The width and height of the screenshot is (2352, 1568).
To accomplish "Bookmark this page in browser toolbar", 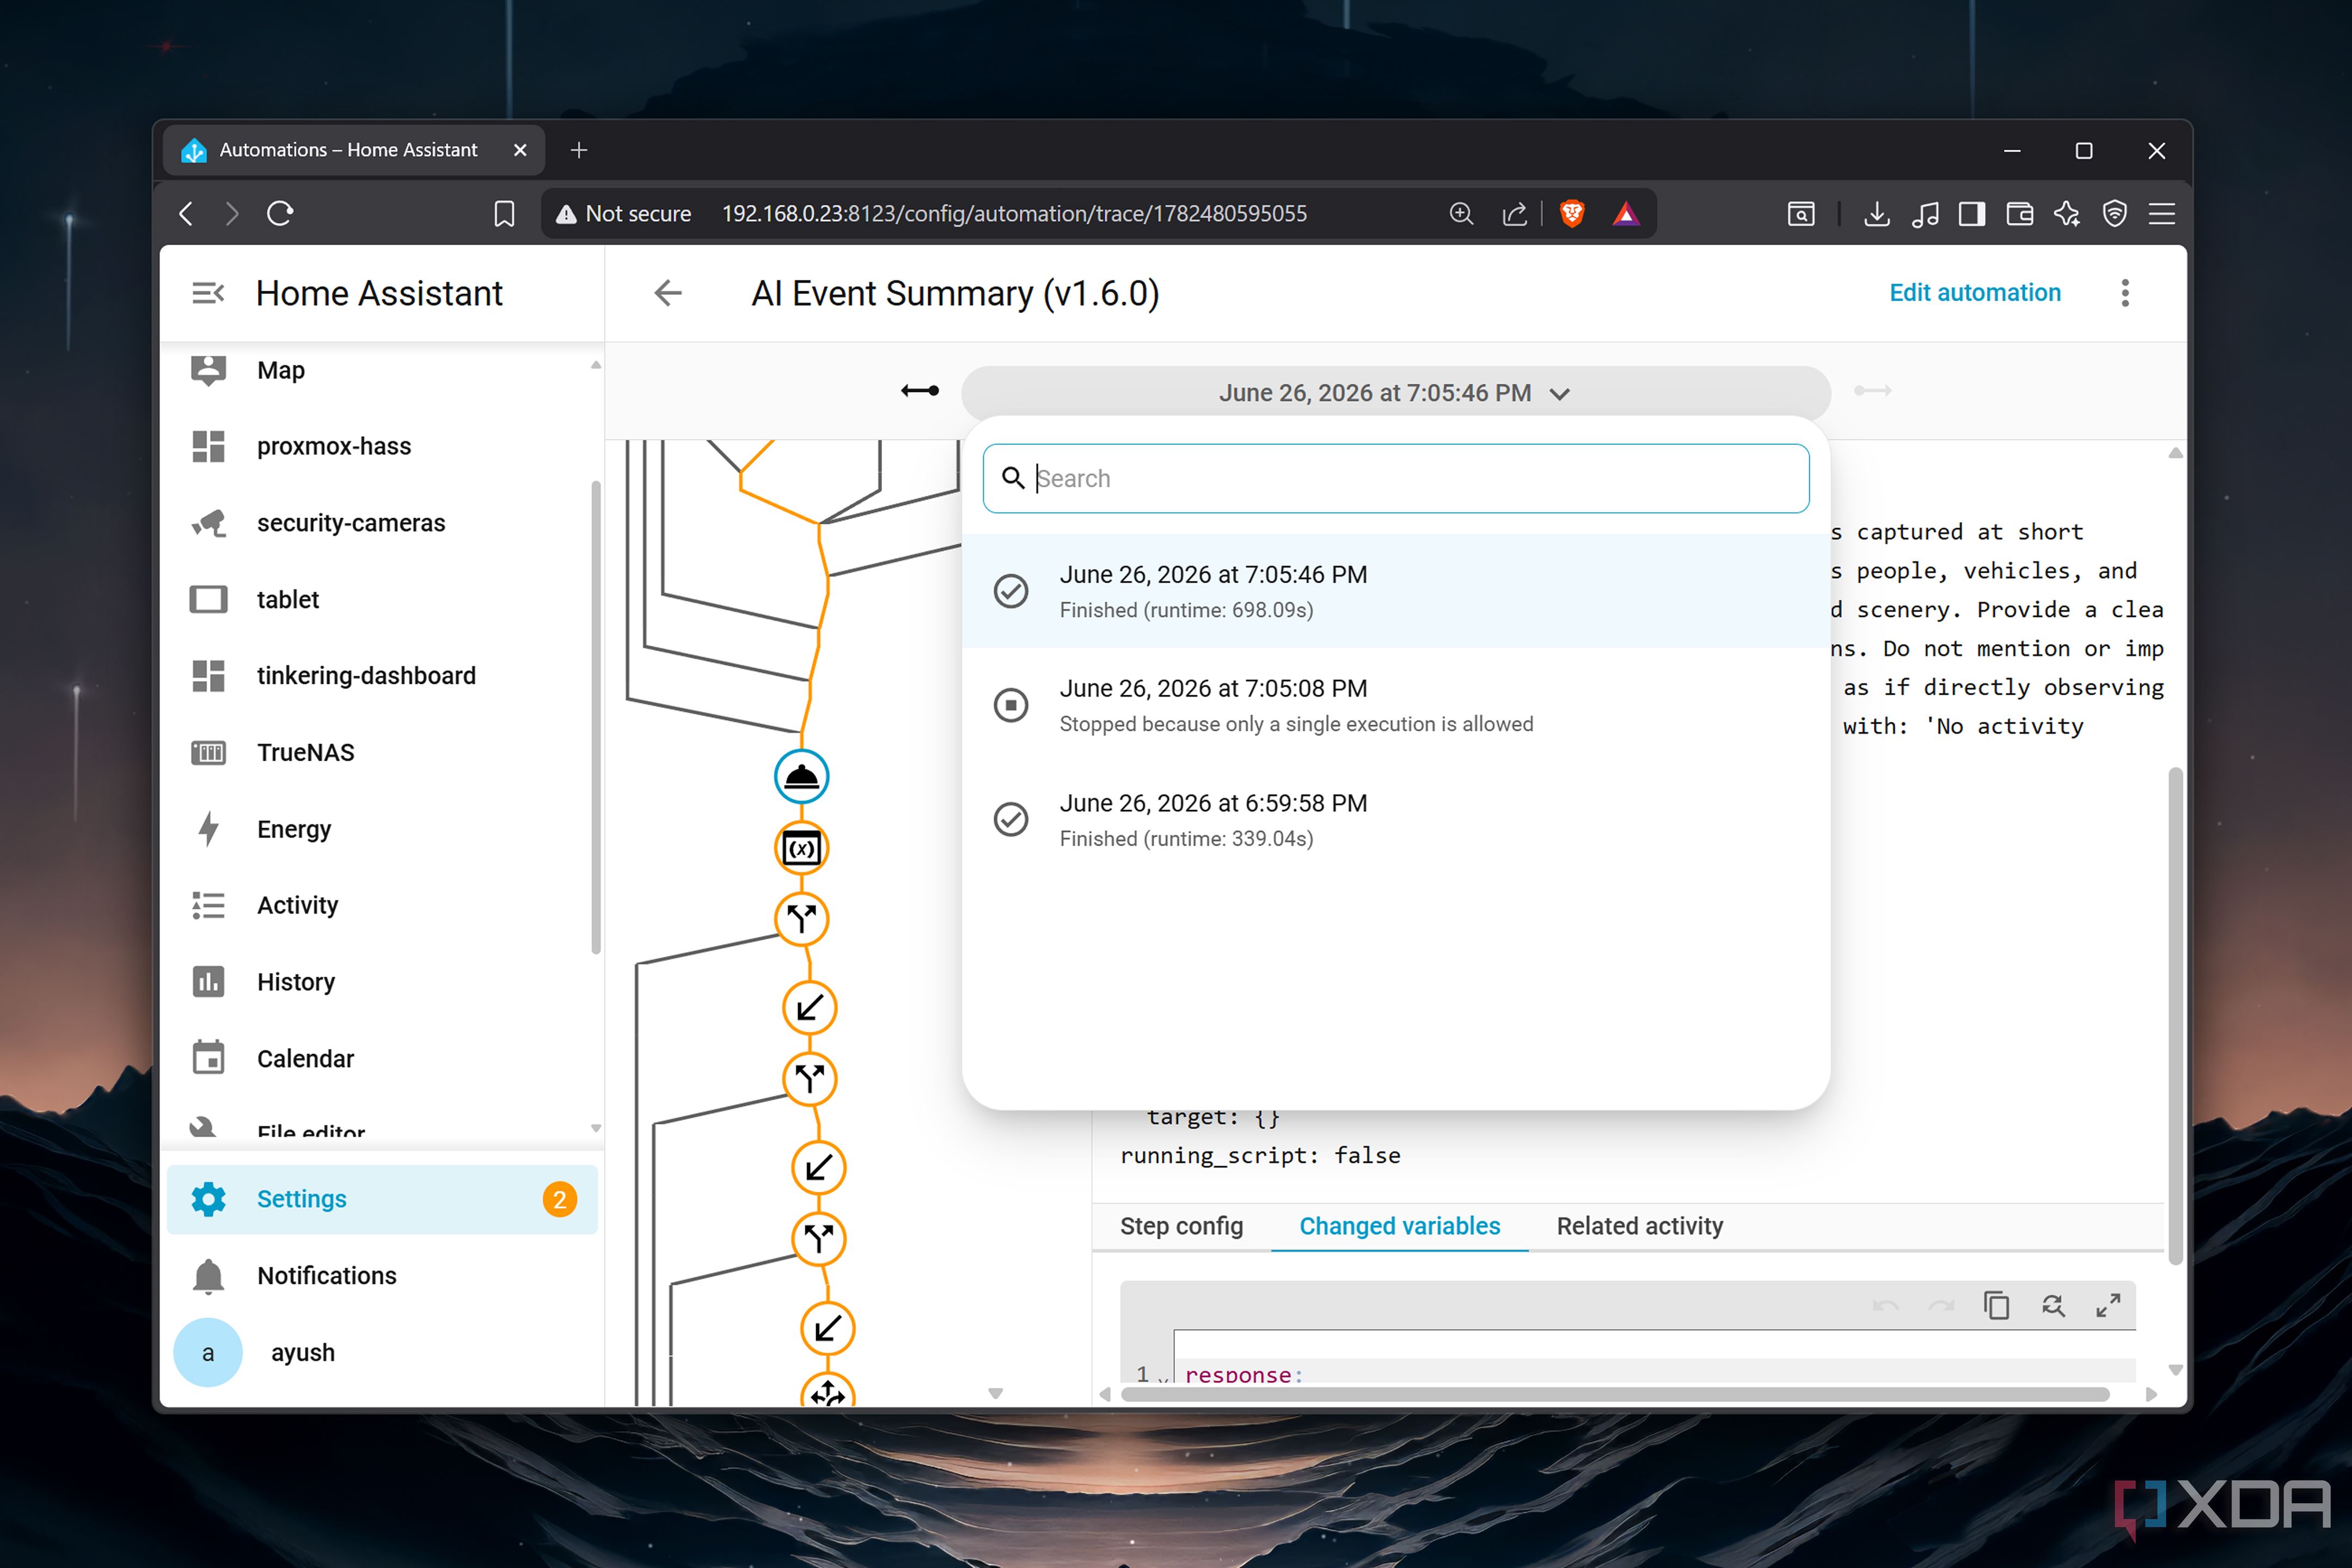I will click(x=504, y=213).
